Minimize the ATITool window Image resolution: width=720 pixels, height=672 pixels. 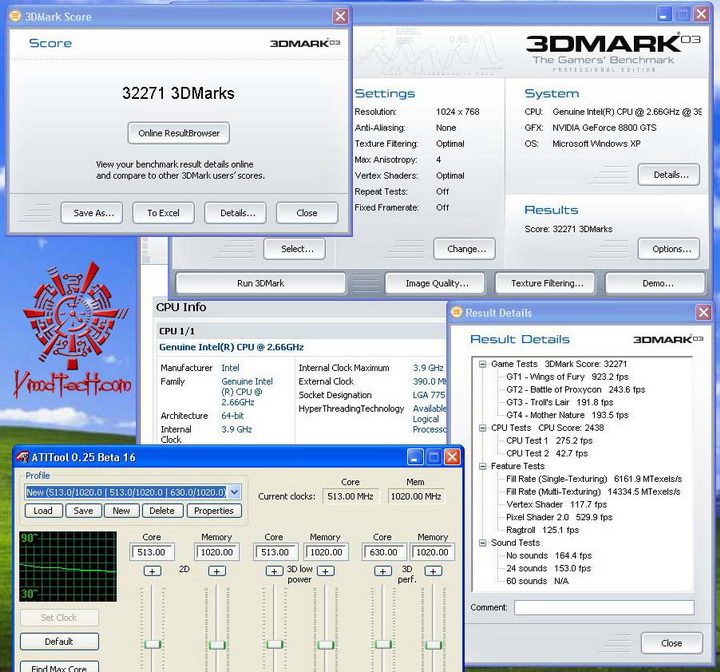pos(415,457)
